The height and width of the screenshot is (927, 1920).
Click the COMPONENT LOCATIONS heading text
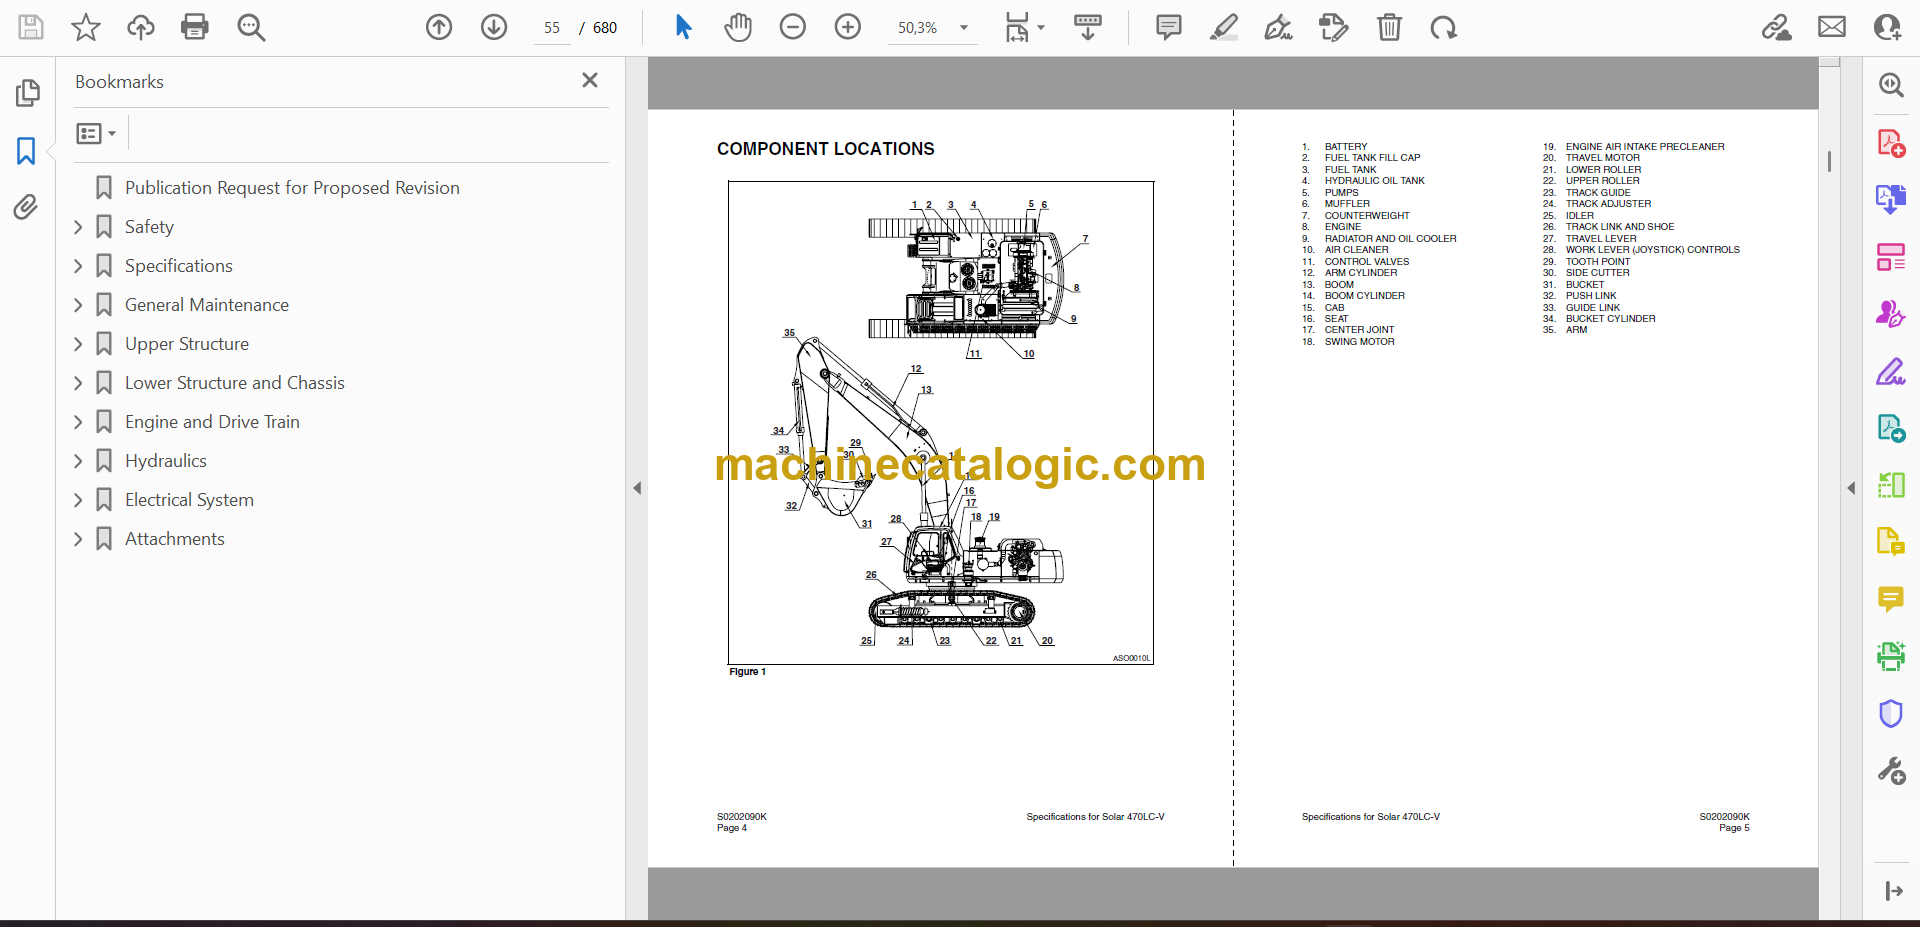pyautogui.click(x=826, y=149)
